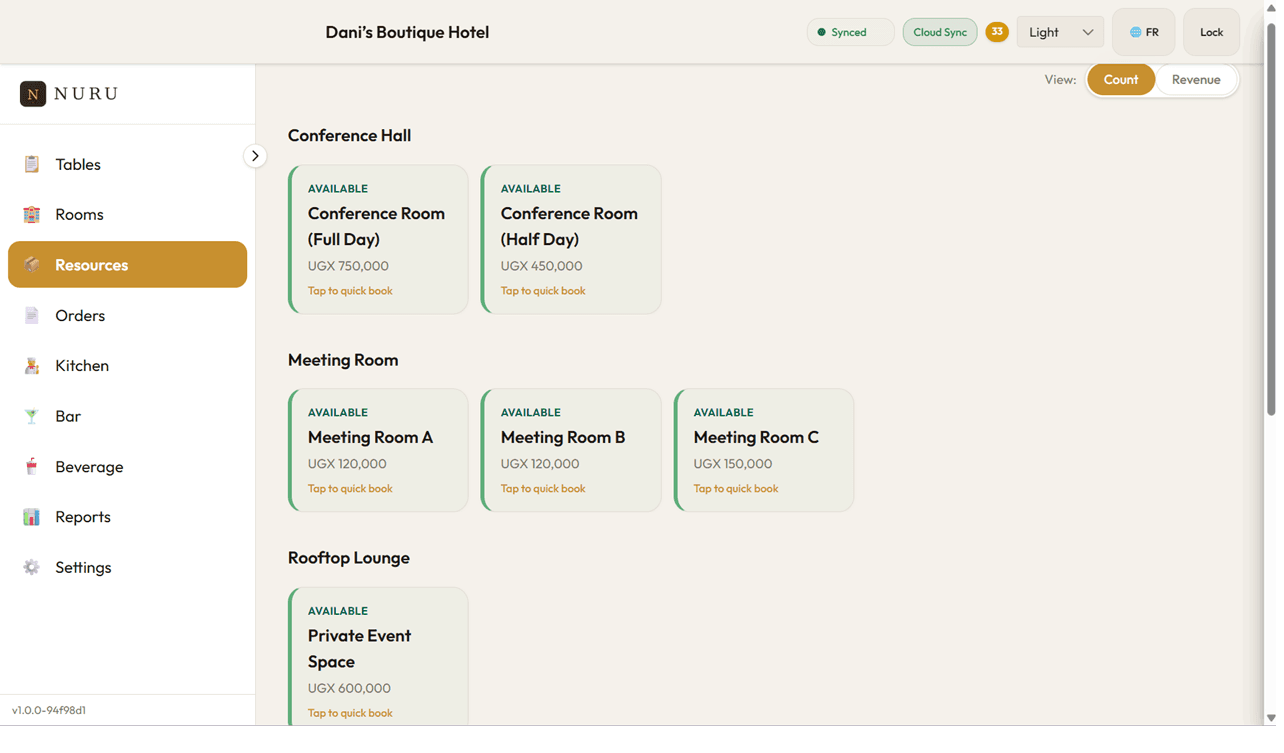The width and height of the screenshot is (1284, 753).
Task: Click the Resources box icon
Action: tap(32, 265)
